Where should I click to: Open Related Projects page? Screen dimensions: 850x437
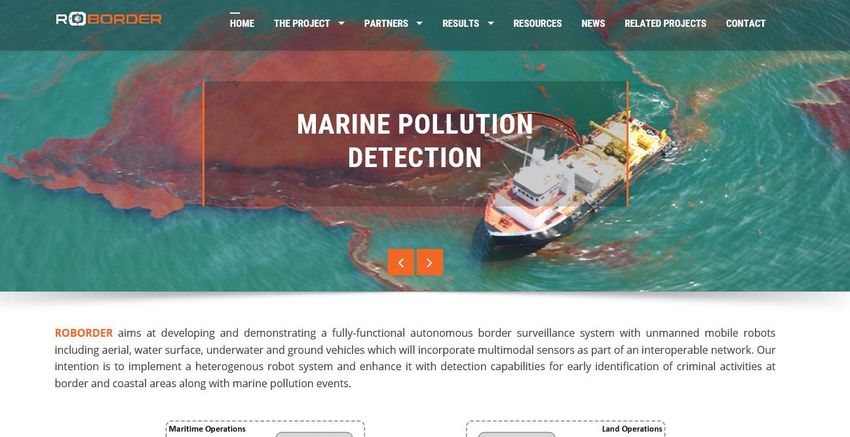click(x=665, y=23)
